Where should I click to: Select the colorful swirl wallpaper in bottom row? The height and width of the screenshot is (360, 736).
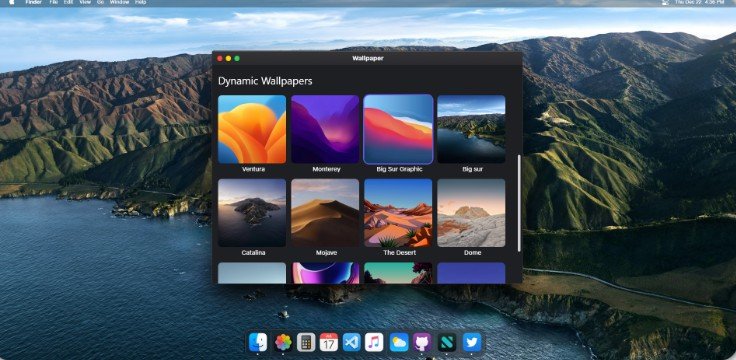click(x=325, y=273)
